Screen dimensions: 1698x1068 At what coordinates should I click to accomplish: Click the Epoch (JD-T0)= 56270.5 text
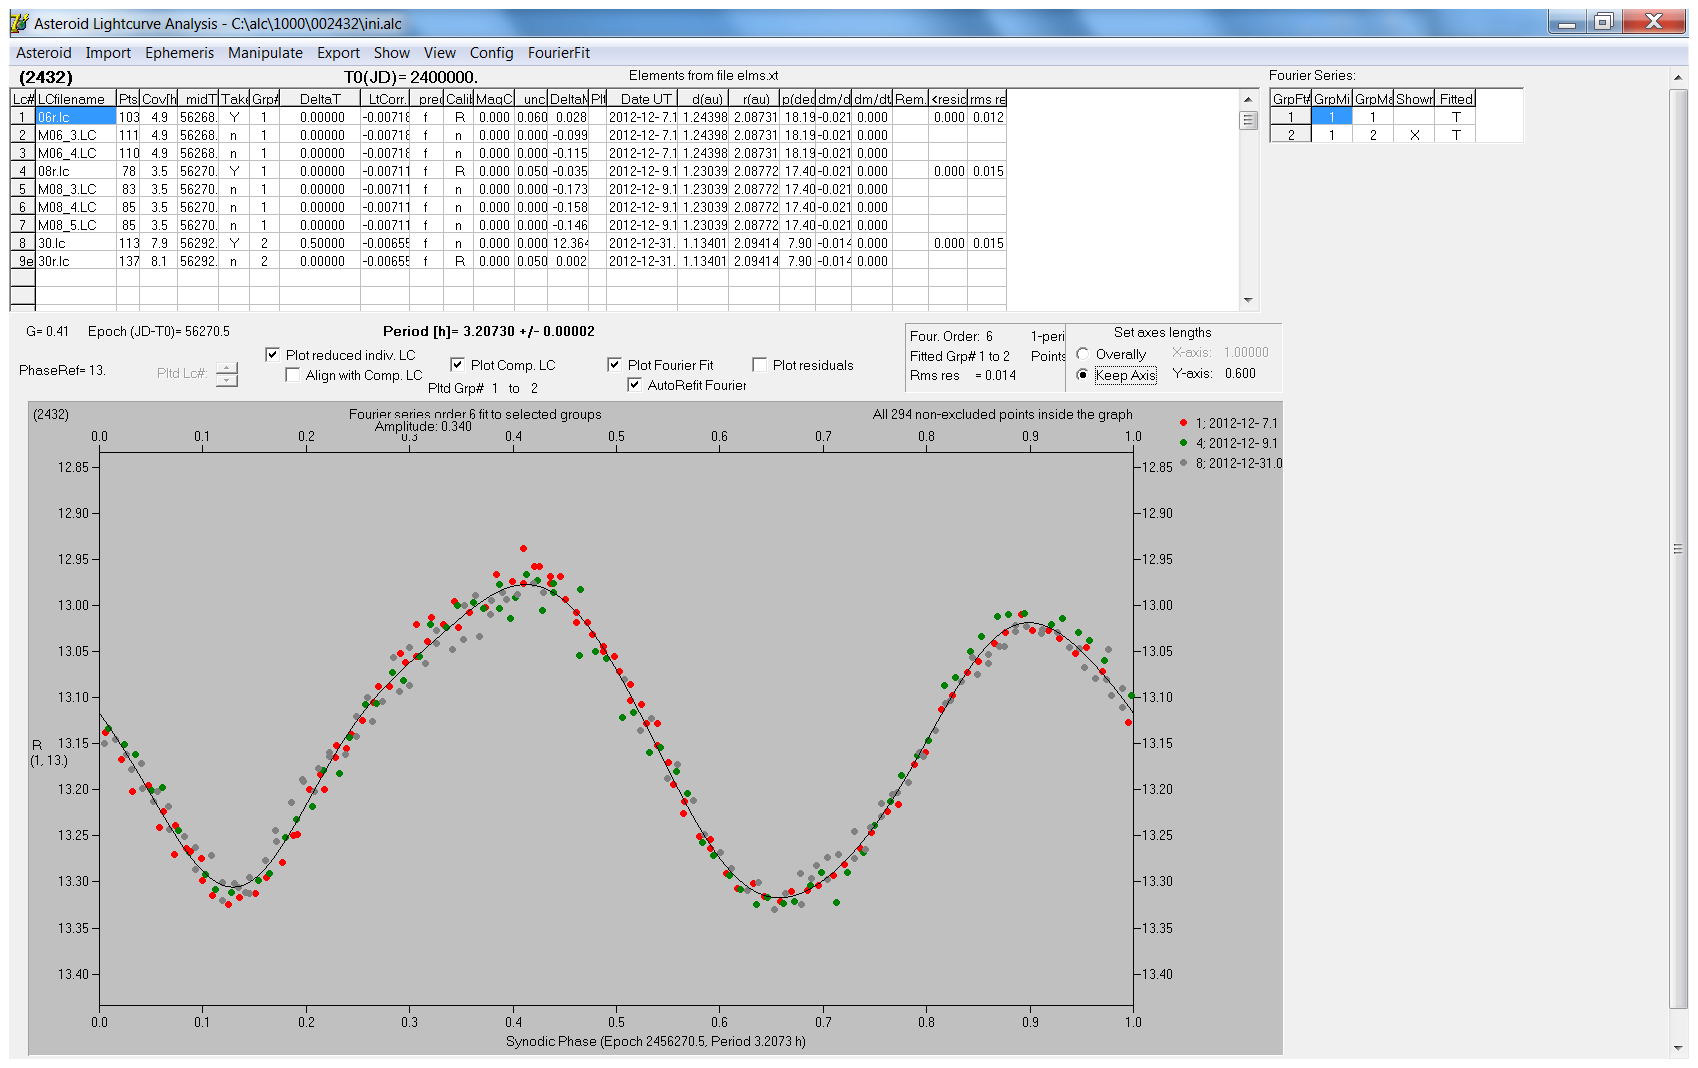coord(158,331)
